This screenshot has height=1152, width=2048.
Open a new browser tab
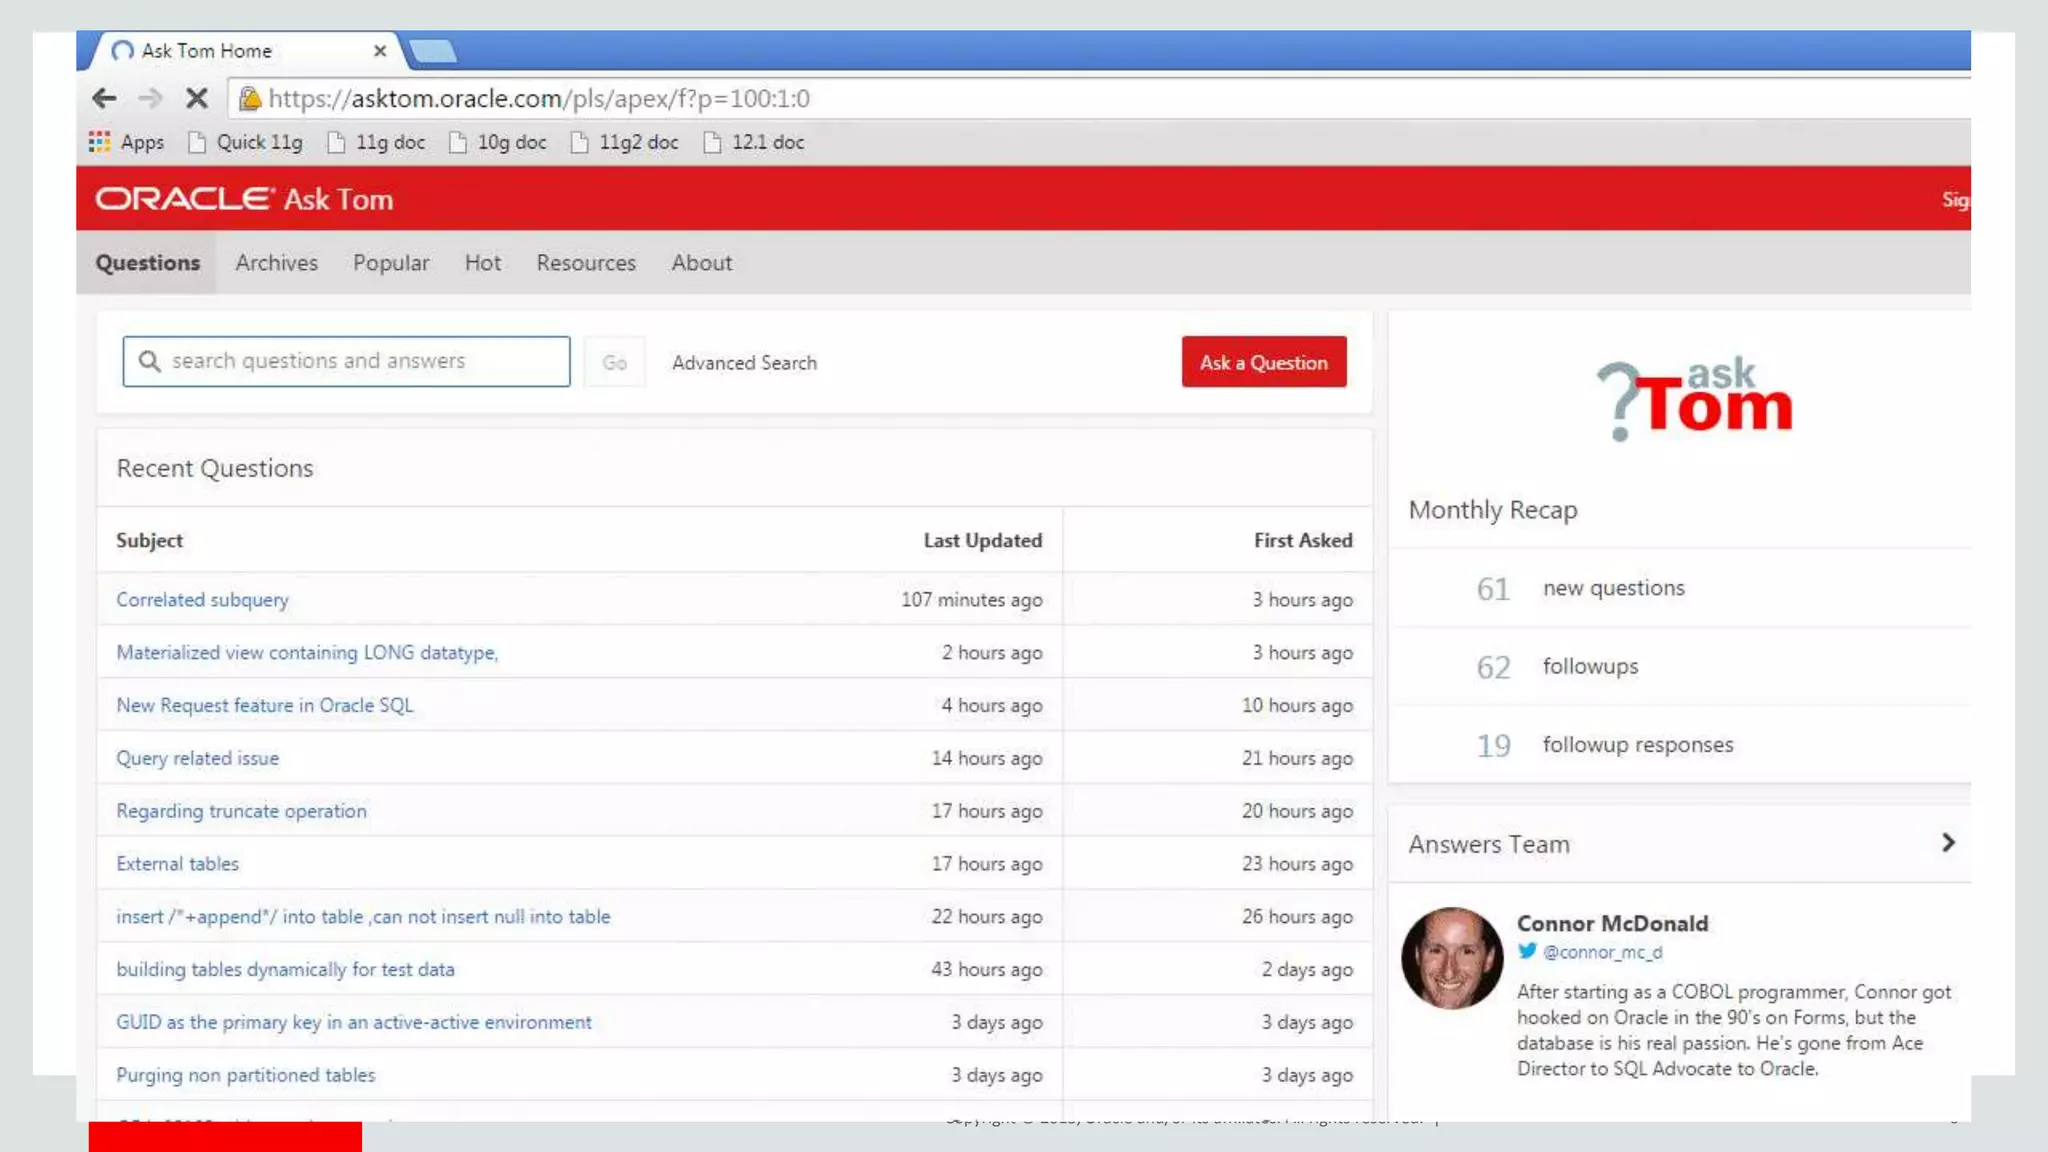click(434, 51)
